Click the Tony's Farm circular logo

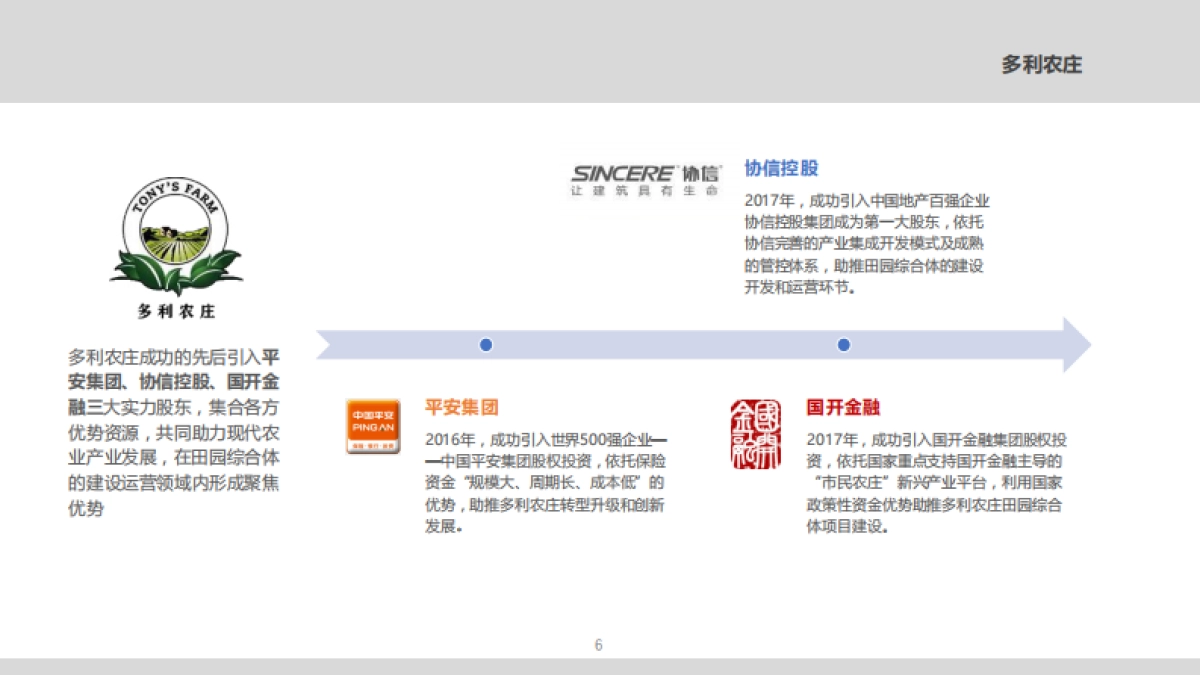tap(176, 237)
